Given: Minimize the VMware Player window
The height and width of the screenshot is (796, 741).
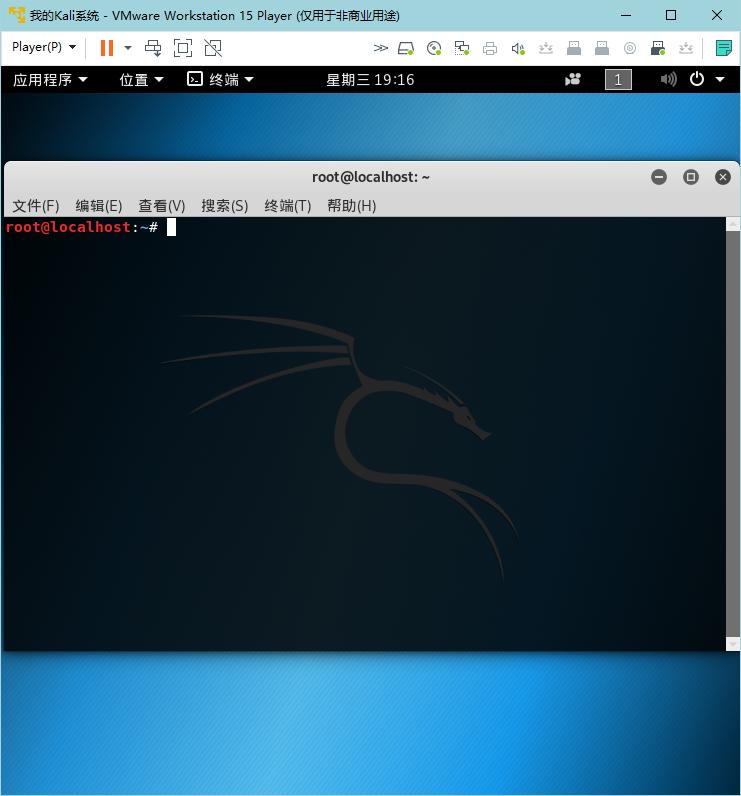Looking at the screenshot, I should click(626, 15).
